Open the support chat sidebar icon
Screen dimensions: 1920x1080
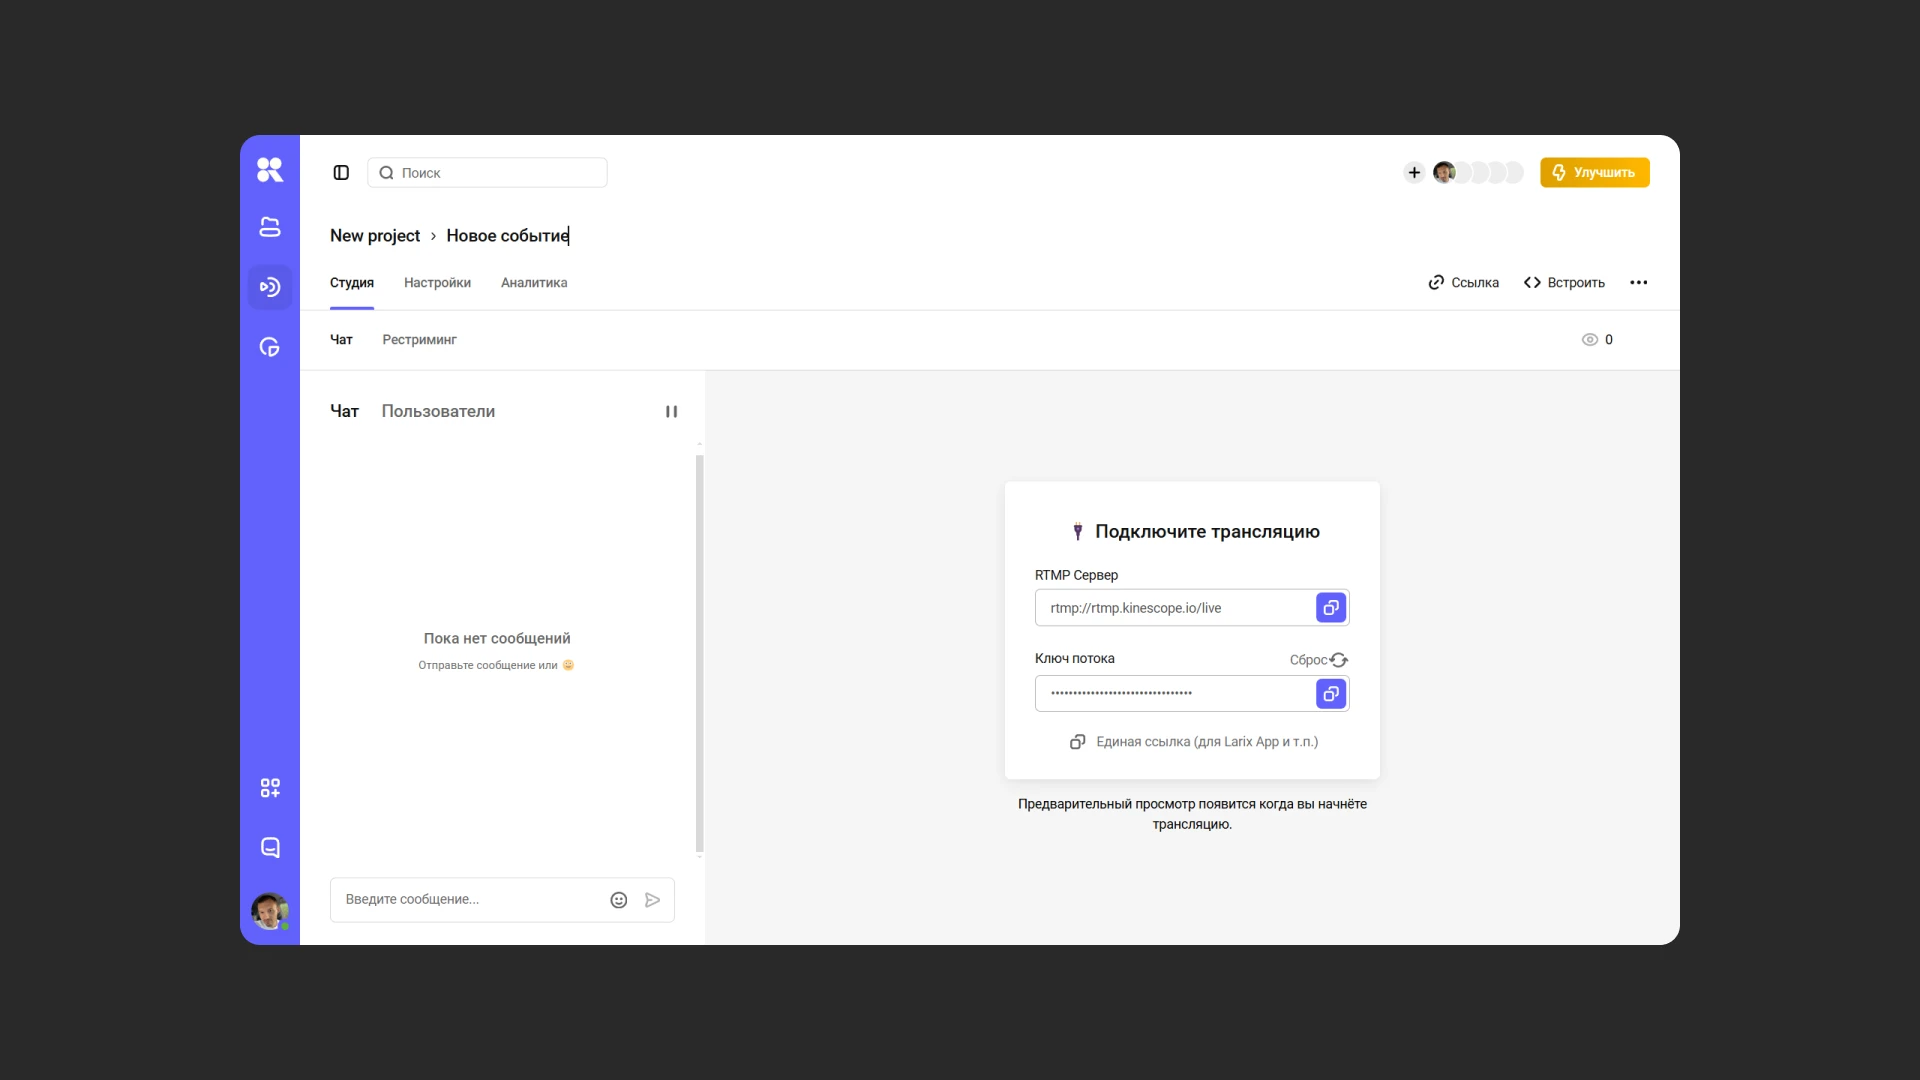[270, 848]
